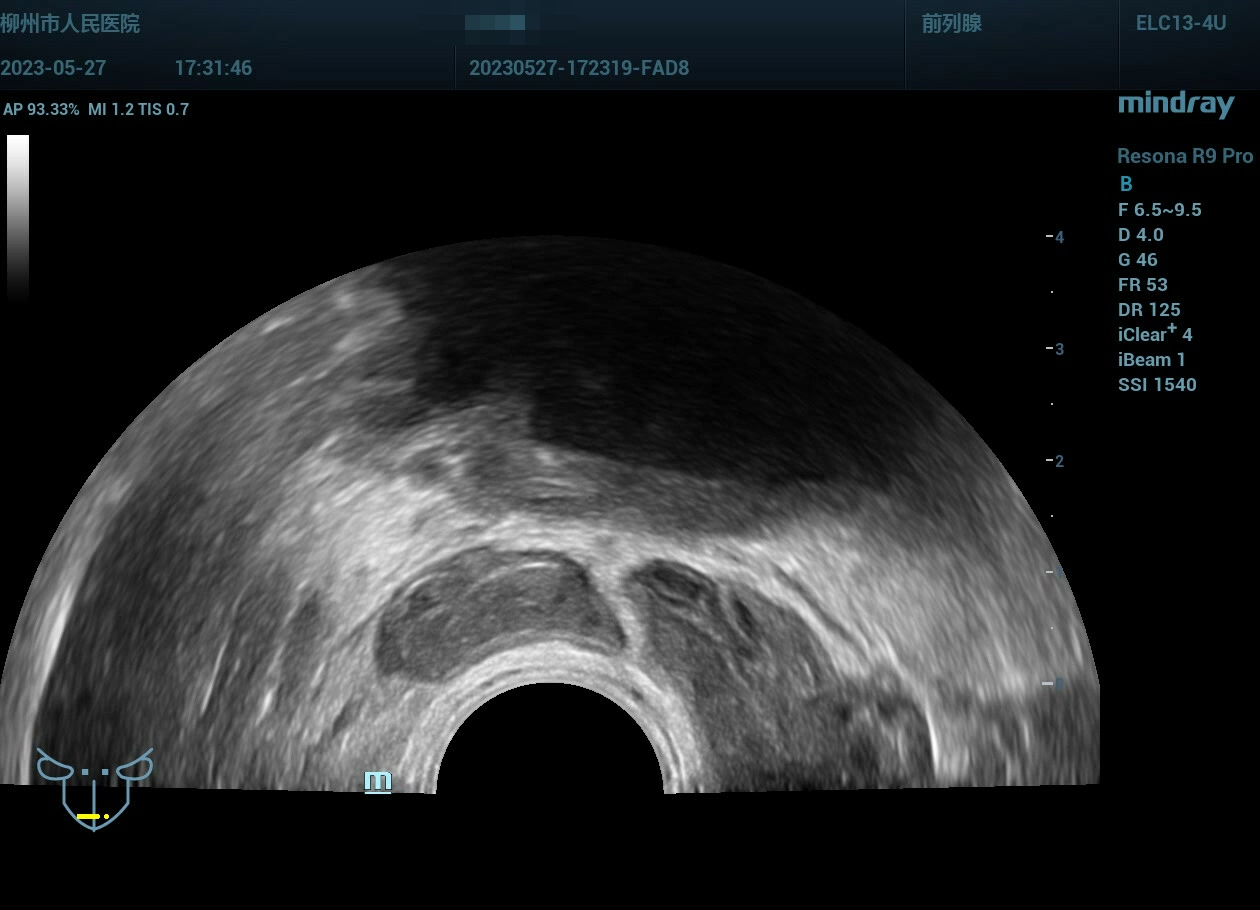Click the gain G 46 parameter
The image size is (1260, 910).
tap(1137, 260)
